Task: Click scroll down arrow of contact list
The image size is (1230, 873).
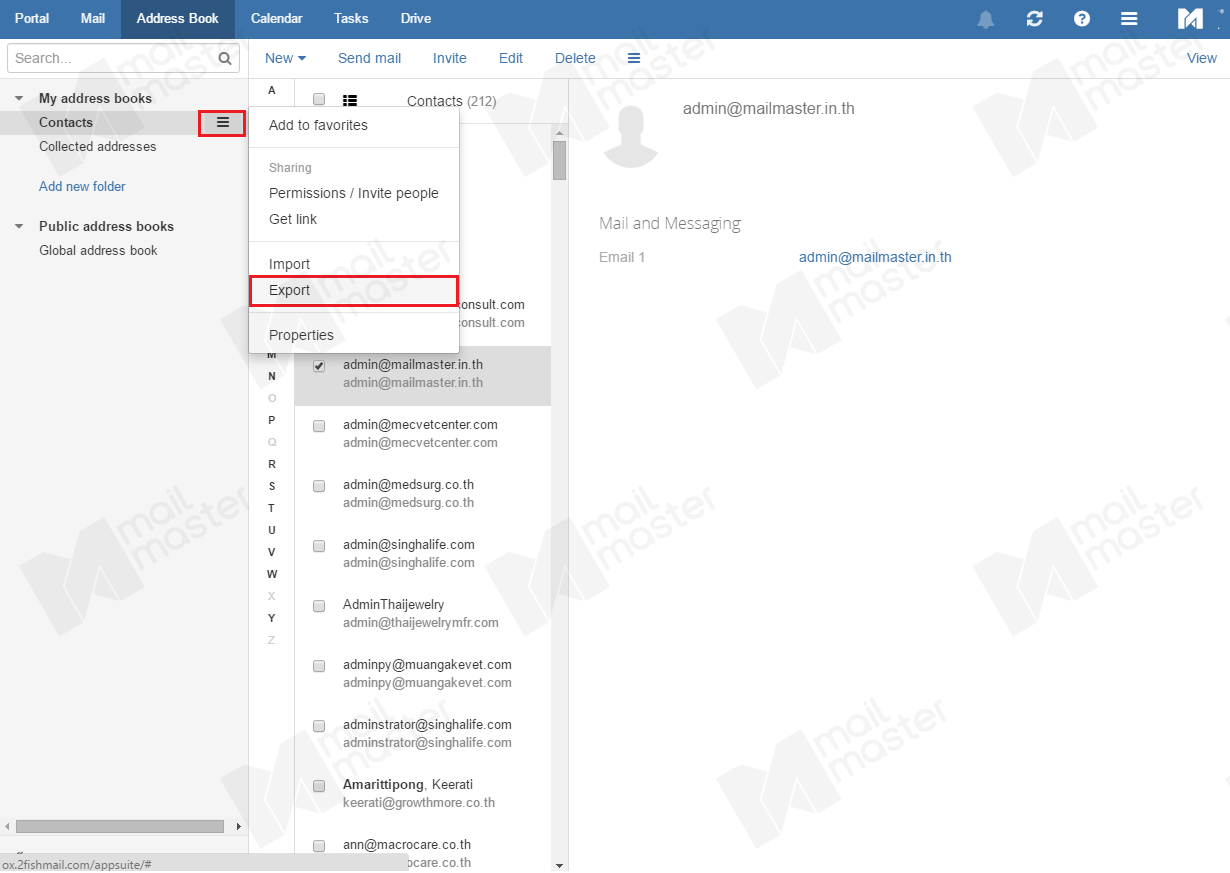Action: pyautogui.click(x=559, y=865)
